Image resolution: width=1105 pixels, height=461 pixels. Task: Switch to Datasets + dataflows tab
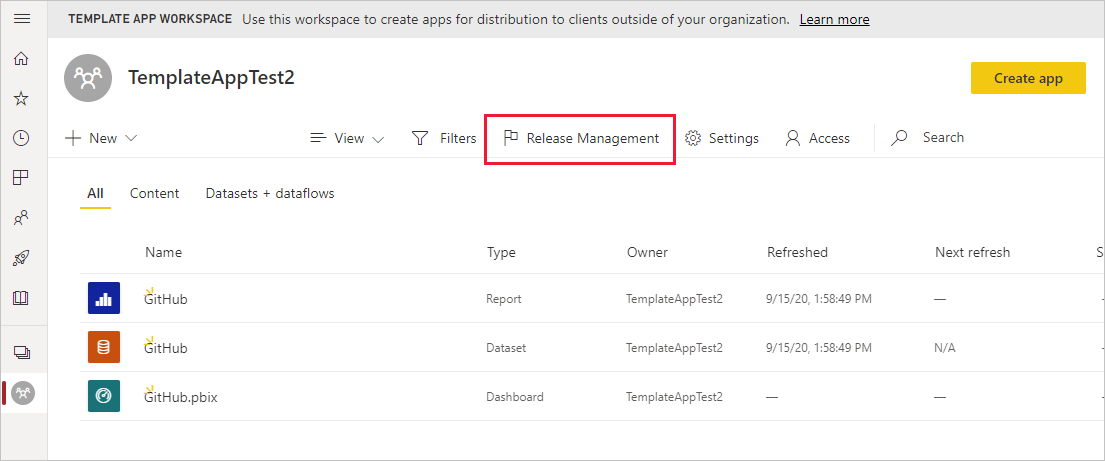click(270, 193)
